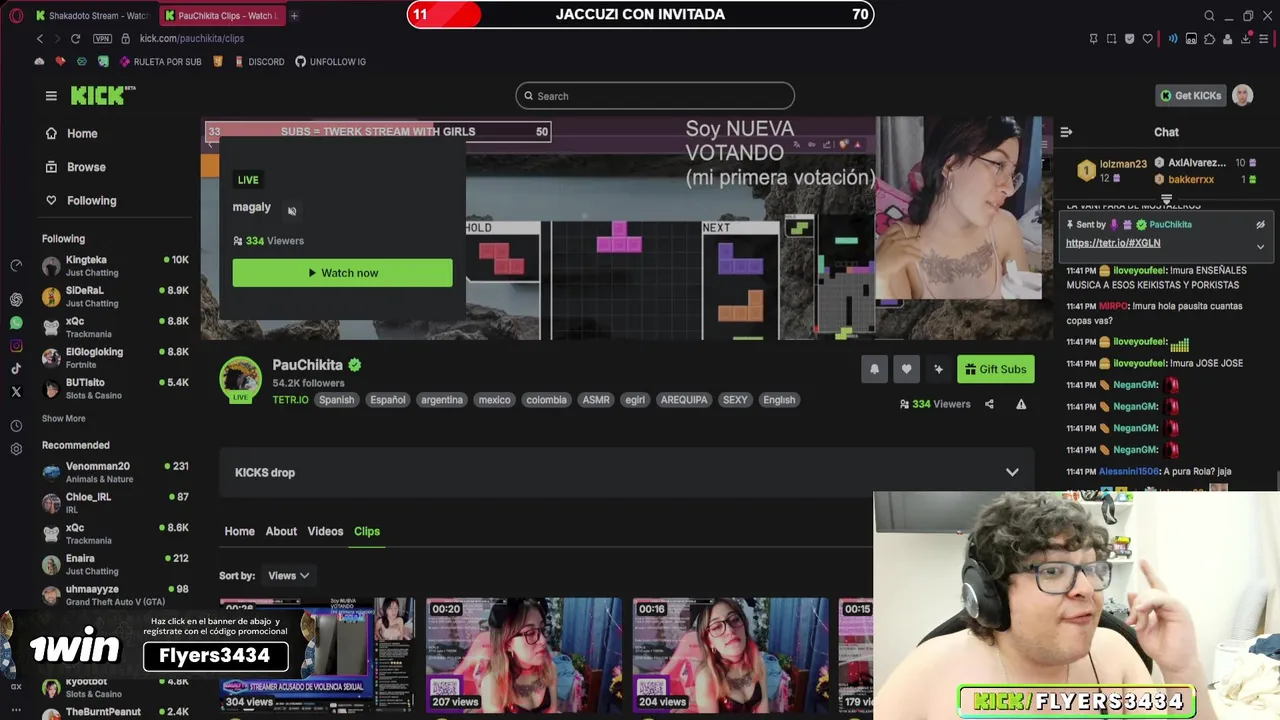Click the Watch now button

point(342,273)
